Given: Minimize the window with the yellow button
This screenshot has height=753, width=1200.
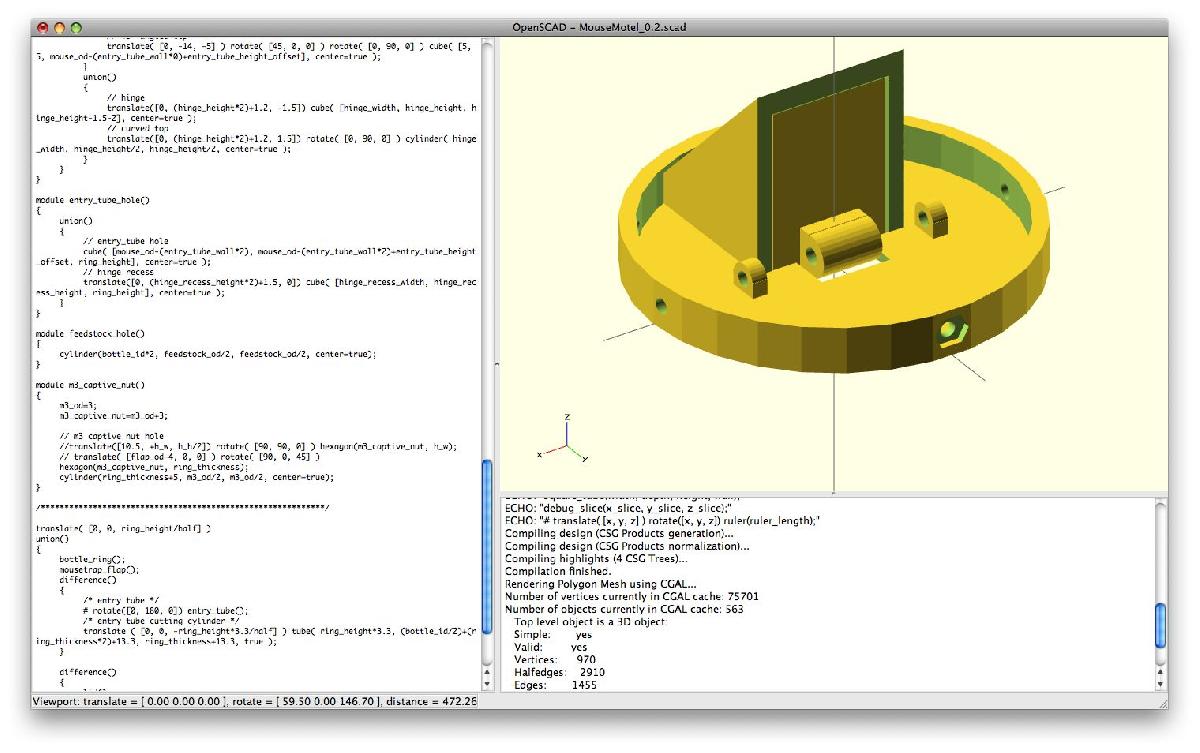Looking at the screenshot, I should click(59, 26).
